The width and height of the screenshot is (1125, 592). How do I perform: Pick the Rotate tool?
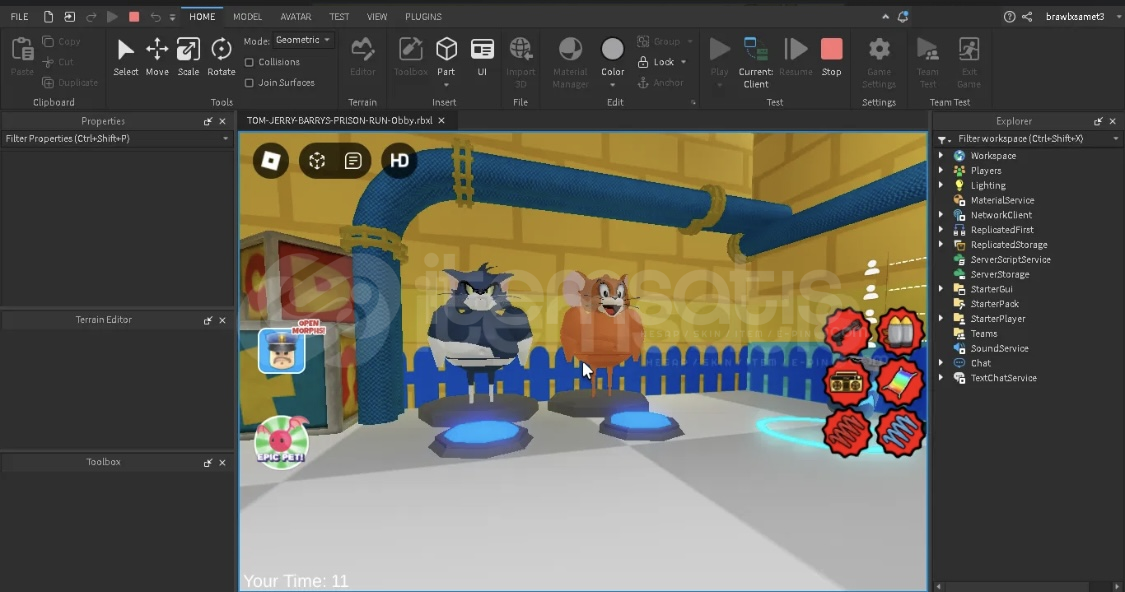221,57
